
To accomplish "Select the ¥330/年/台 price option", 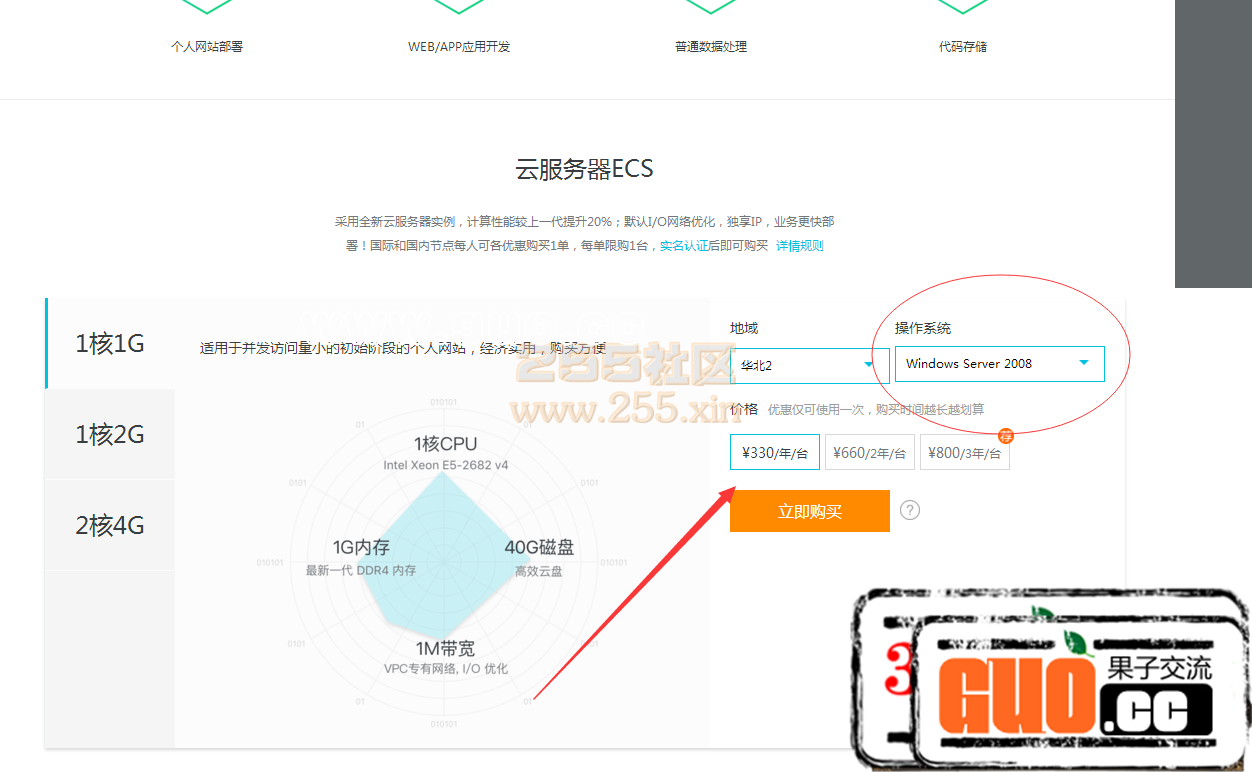I will coord(775,453).
